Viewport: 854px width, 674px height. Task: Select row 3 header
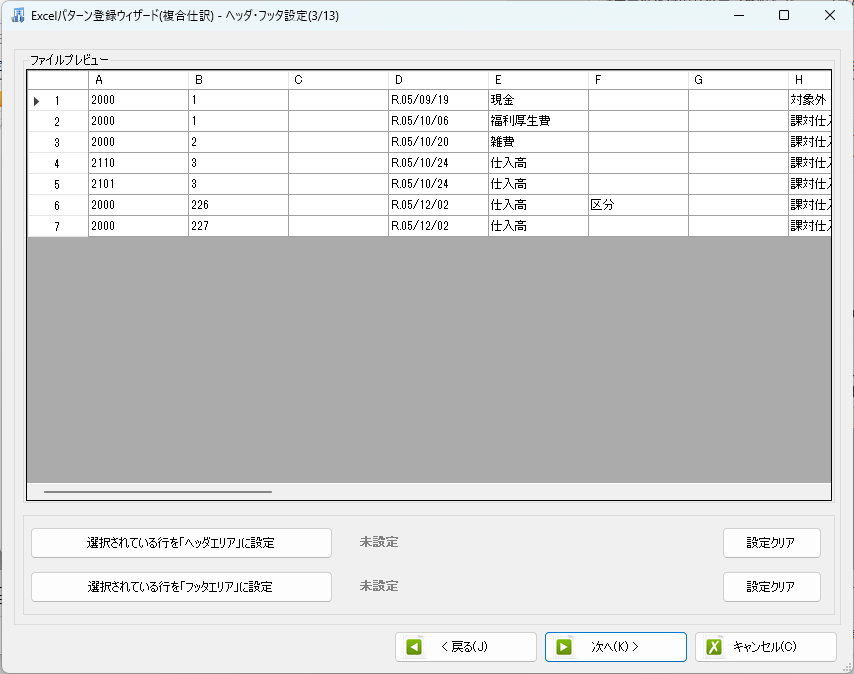pos(57,143)
